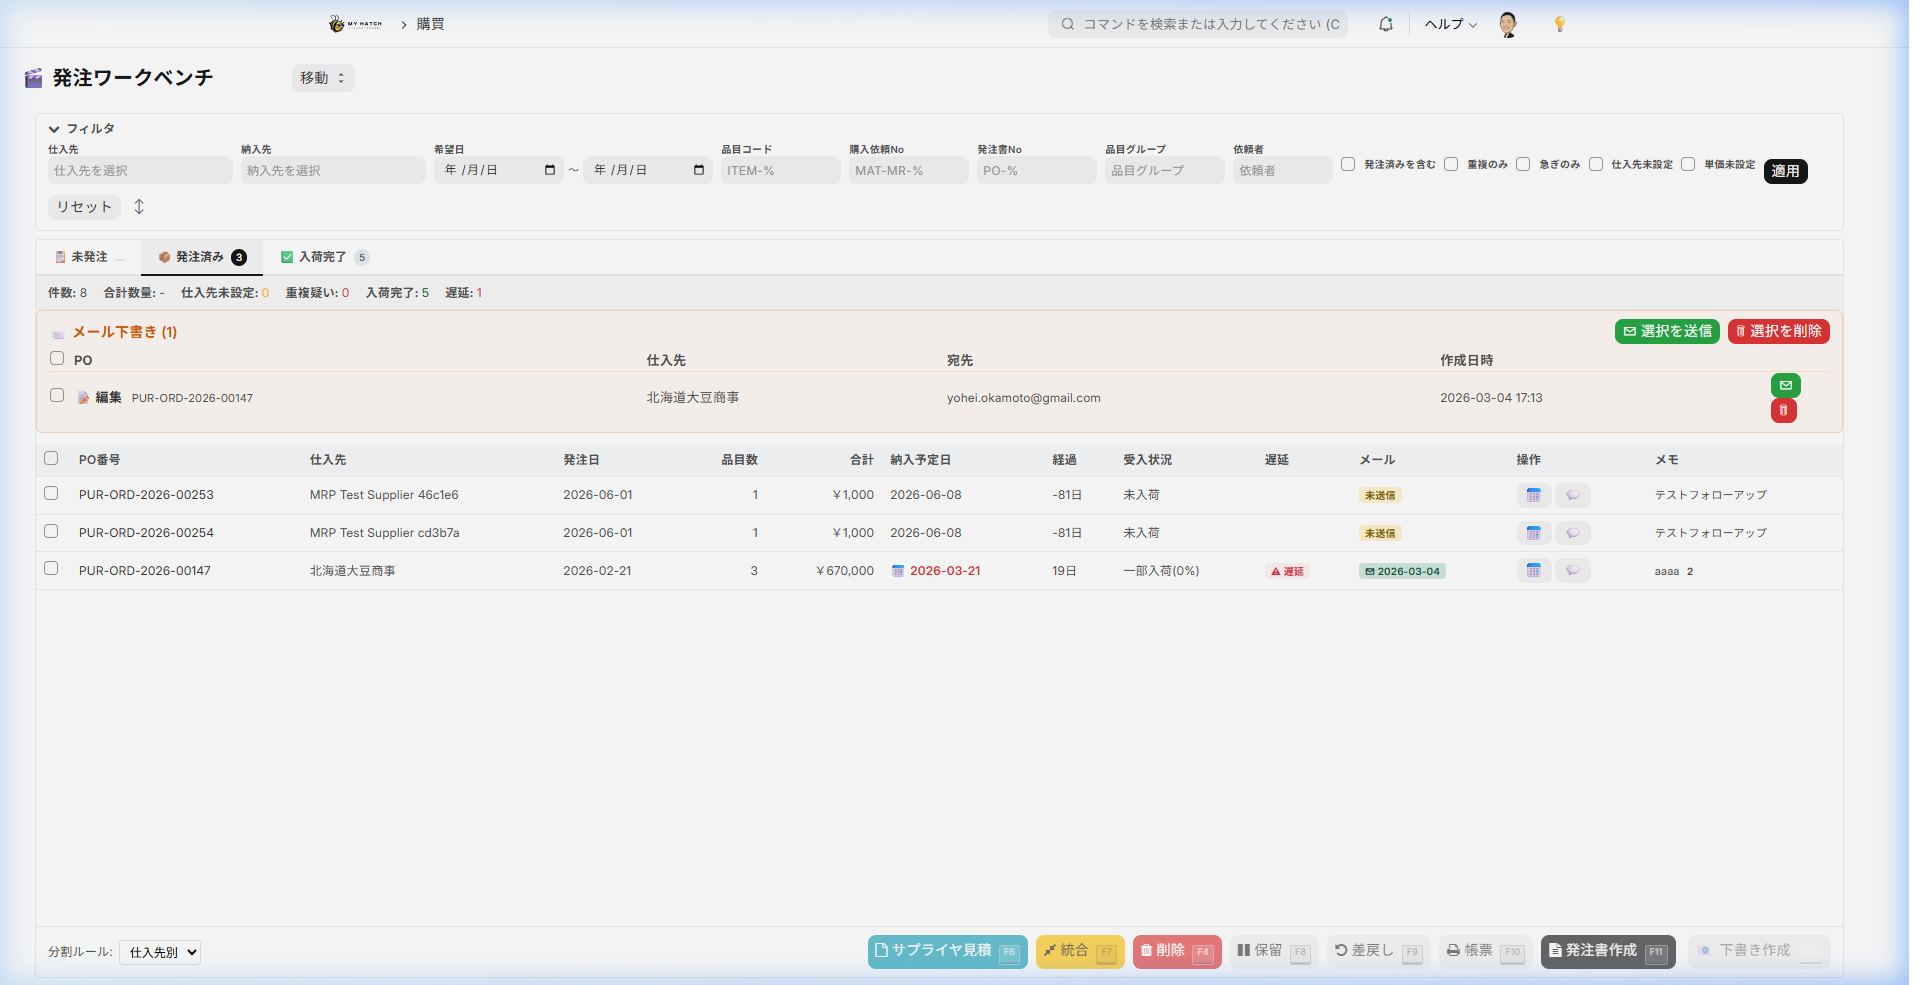This screenshot has height=985, width=1924.
Task: Click the 適用 button
Action: [x=1785, y=171]
